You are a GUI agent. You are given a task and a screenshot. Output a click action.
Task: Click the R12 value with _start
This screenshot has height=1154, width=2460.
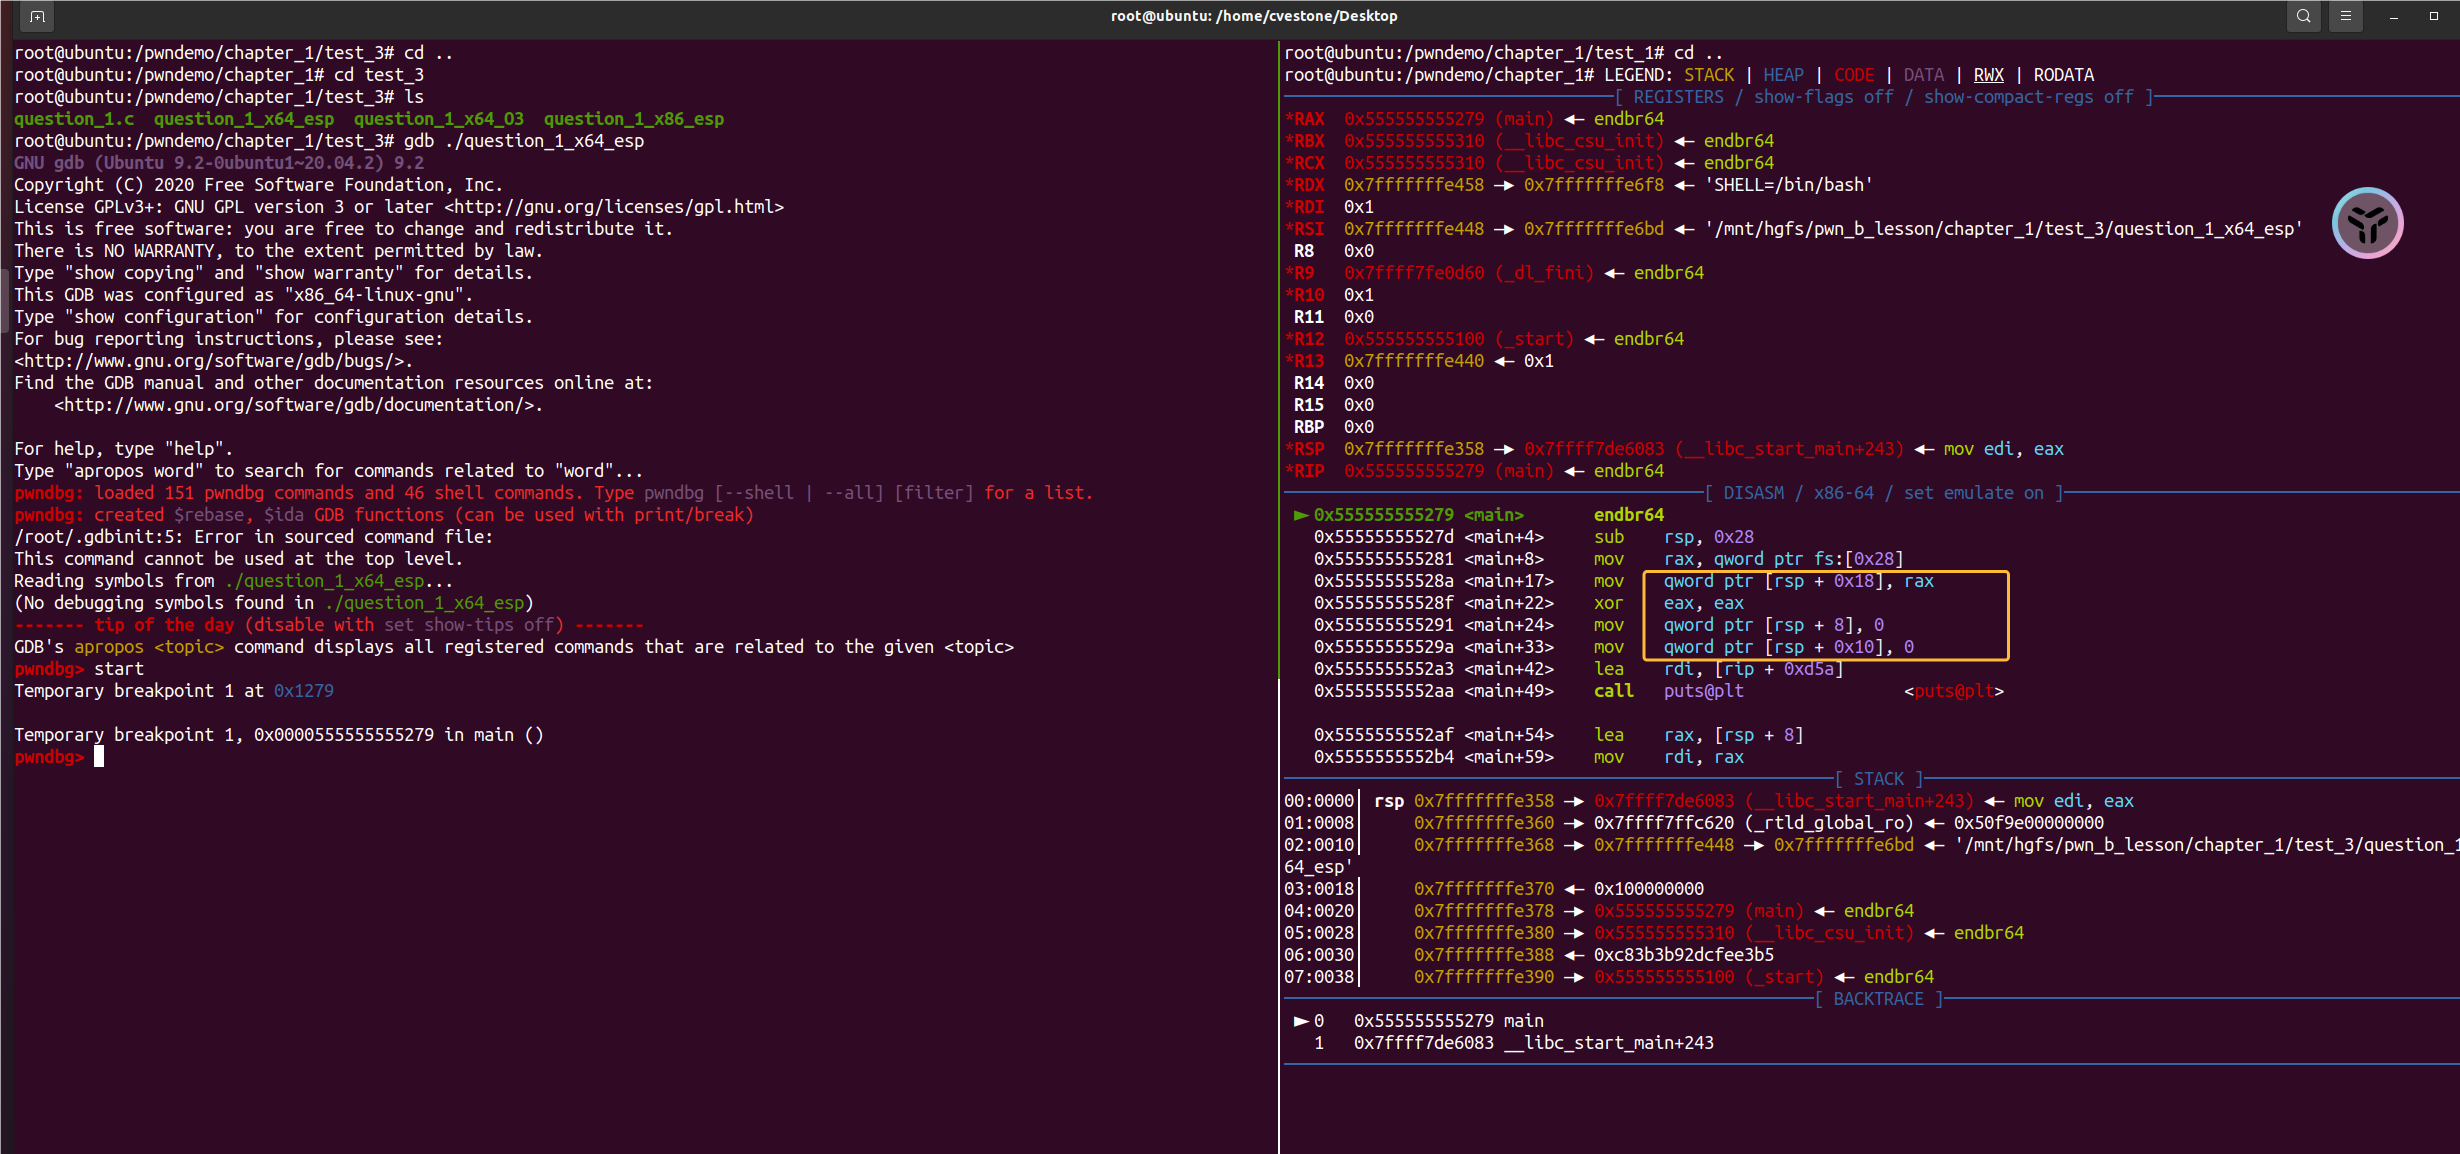1459,339
